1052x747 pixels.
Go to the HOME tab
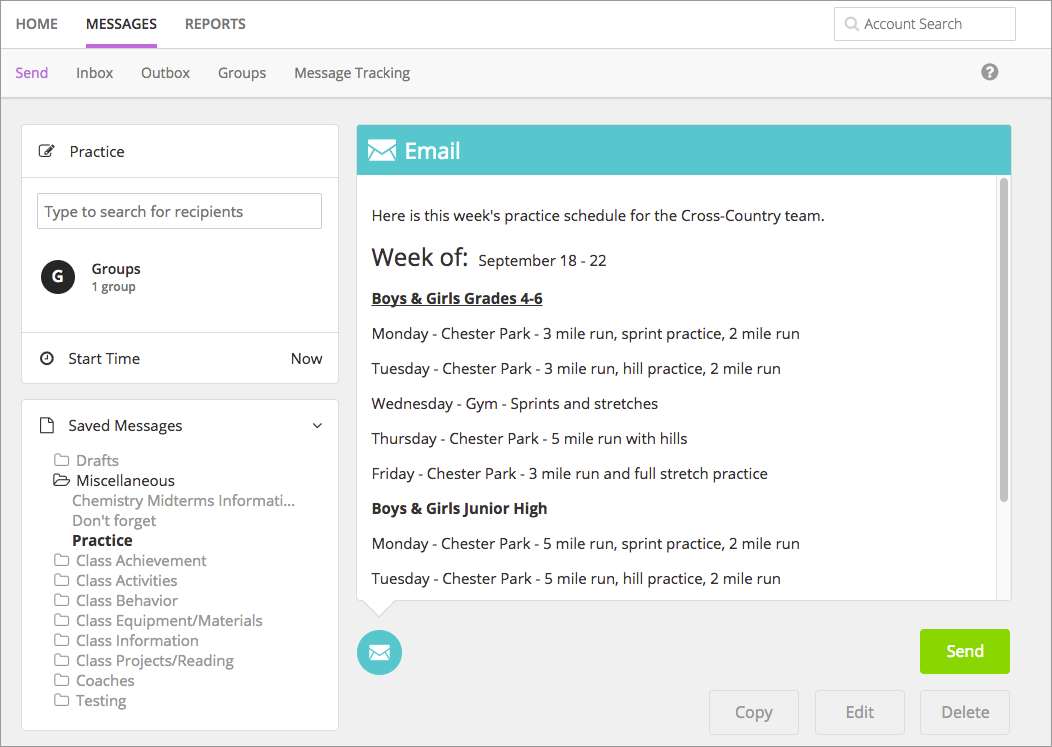pyautogui.click(x=37, y=24)
